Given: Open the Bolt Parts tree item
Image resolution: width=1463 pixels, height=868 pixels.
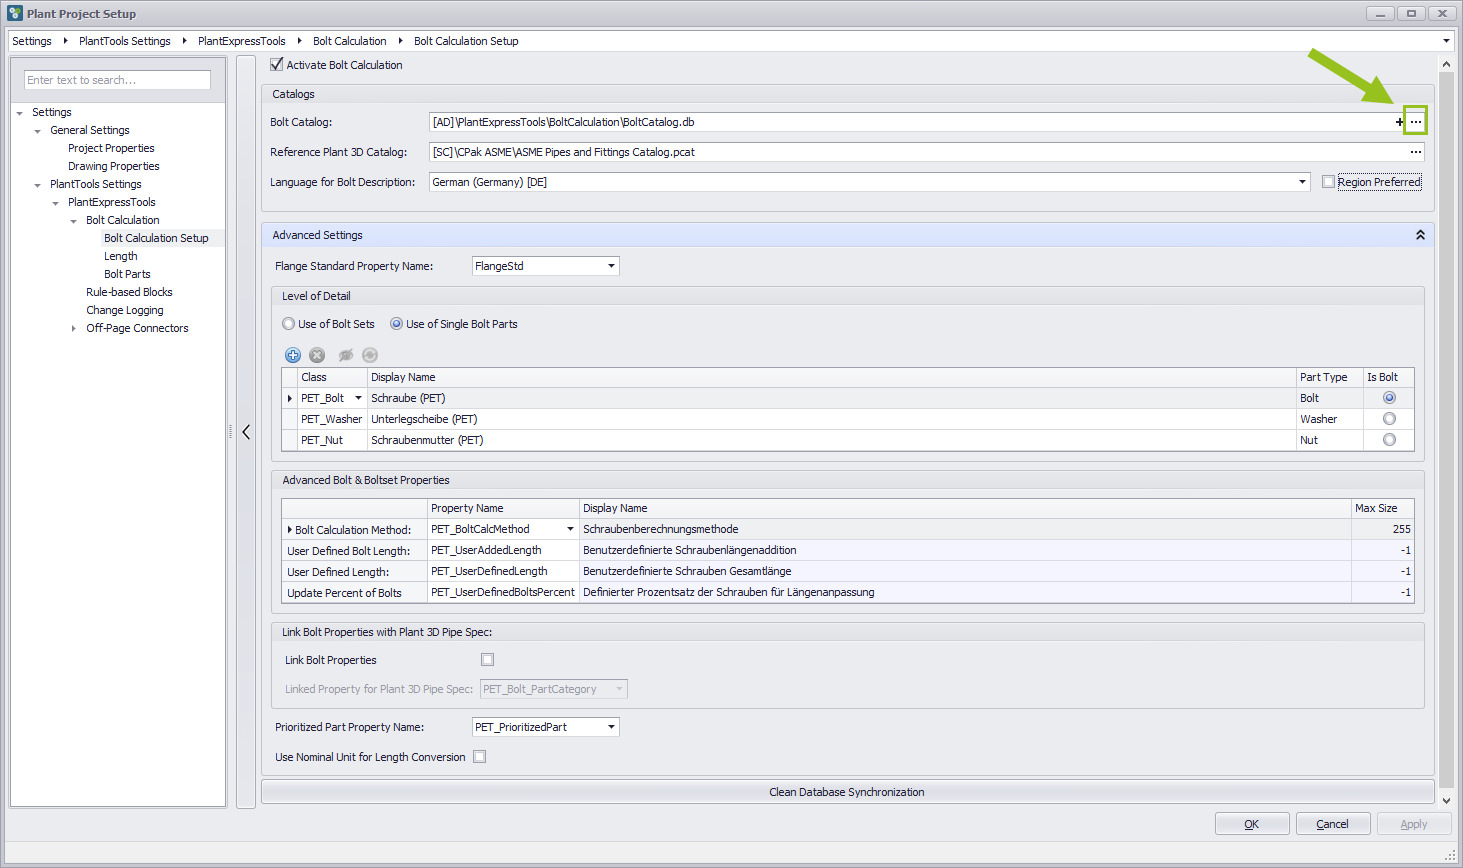Looking at the screenshot, I should pyautogui.click(x=127, y=274).
